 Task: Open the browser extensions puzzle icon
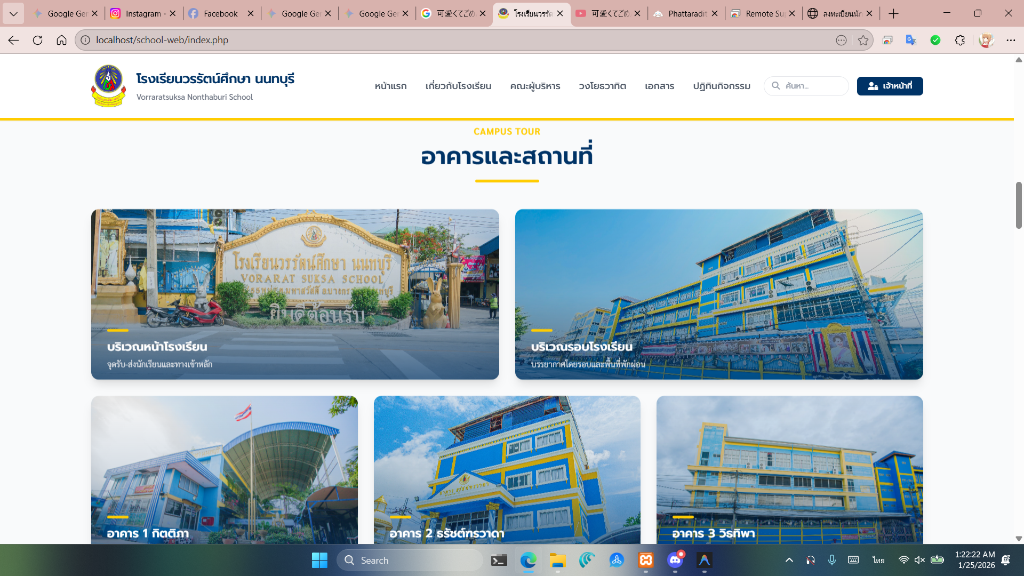960,42
